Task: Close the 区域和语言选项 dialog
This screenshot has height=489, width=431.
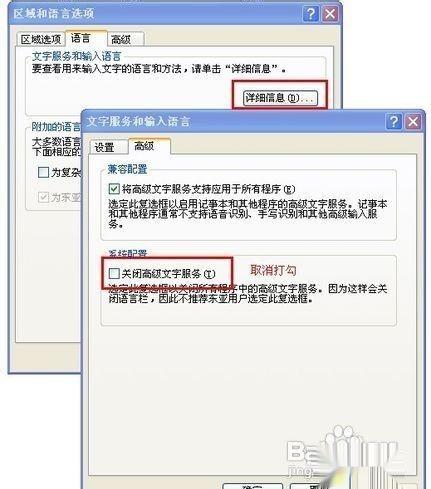Action: pyautogui.click(x=330, y=14)
